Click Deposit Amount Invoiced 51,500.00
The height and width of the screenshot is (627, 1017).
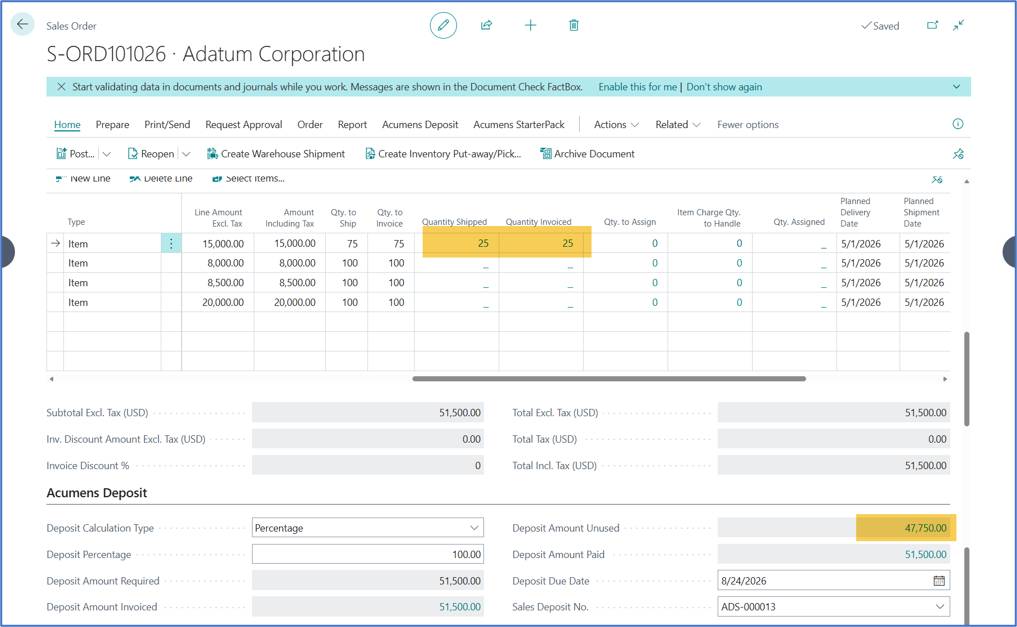click(x=460, y=607)
